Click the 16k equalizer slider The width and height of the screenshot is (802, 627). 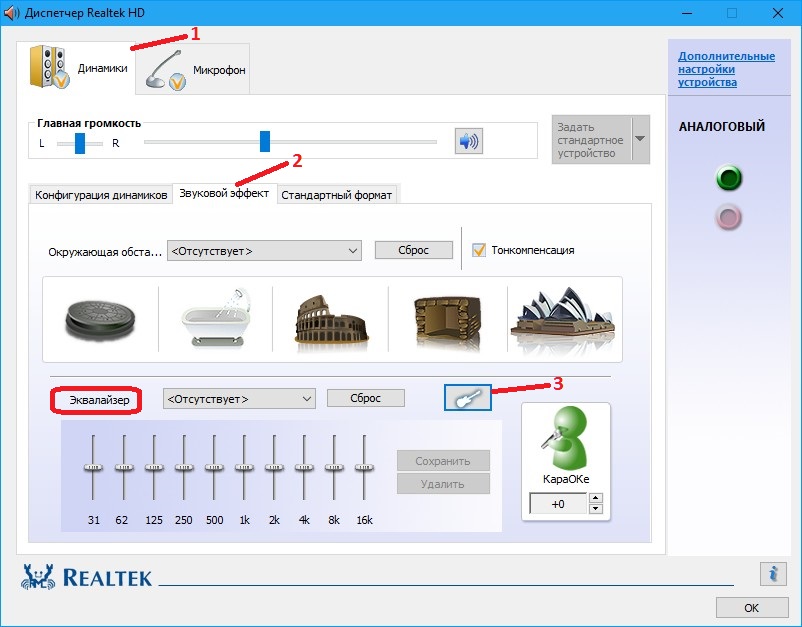click(364, 467)
